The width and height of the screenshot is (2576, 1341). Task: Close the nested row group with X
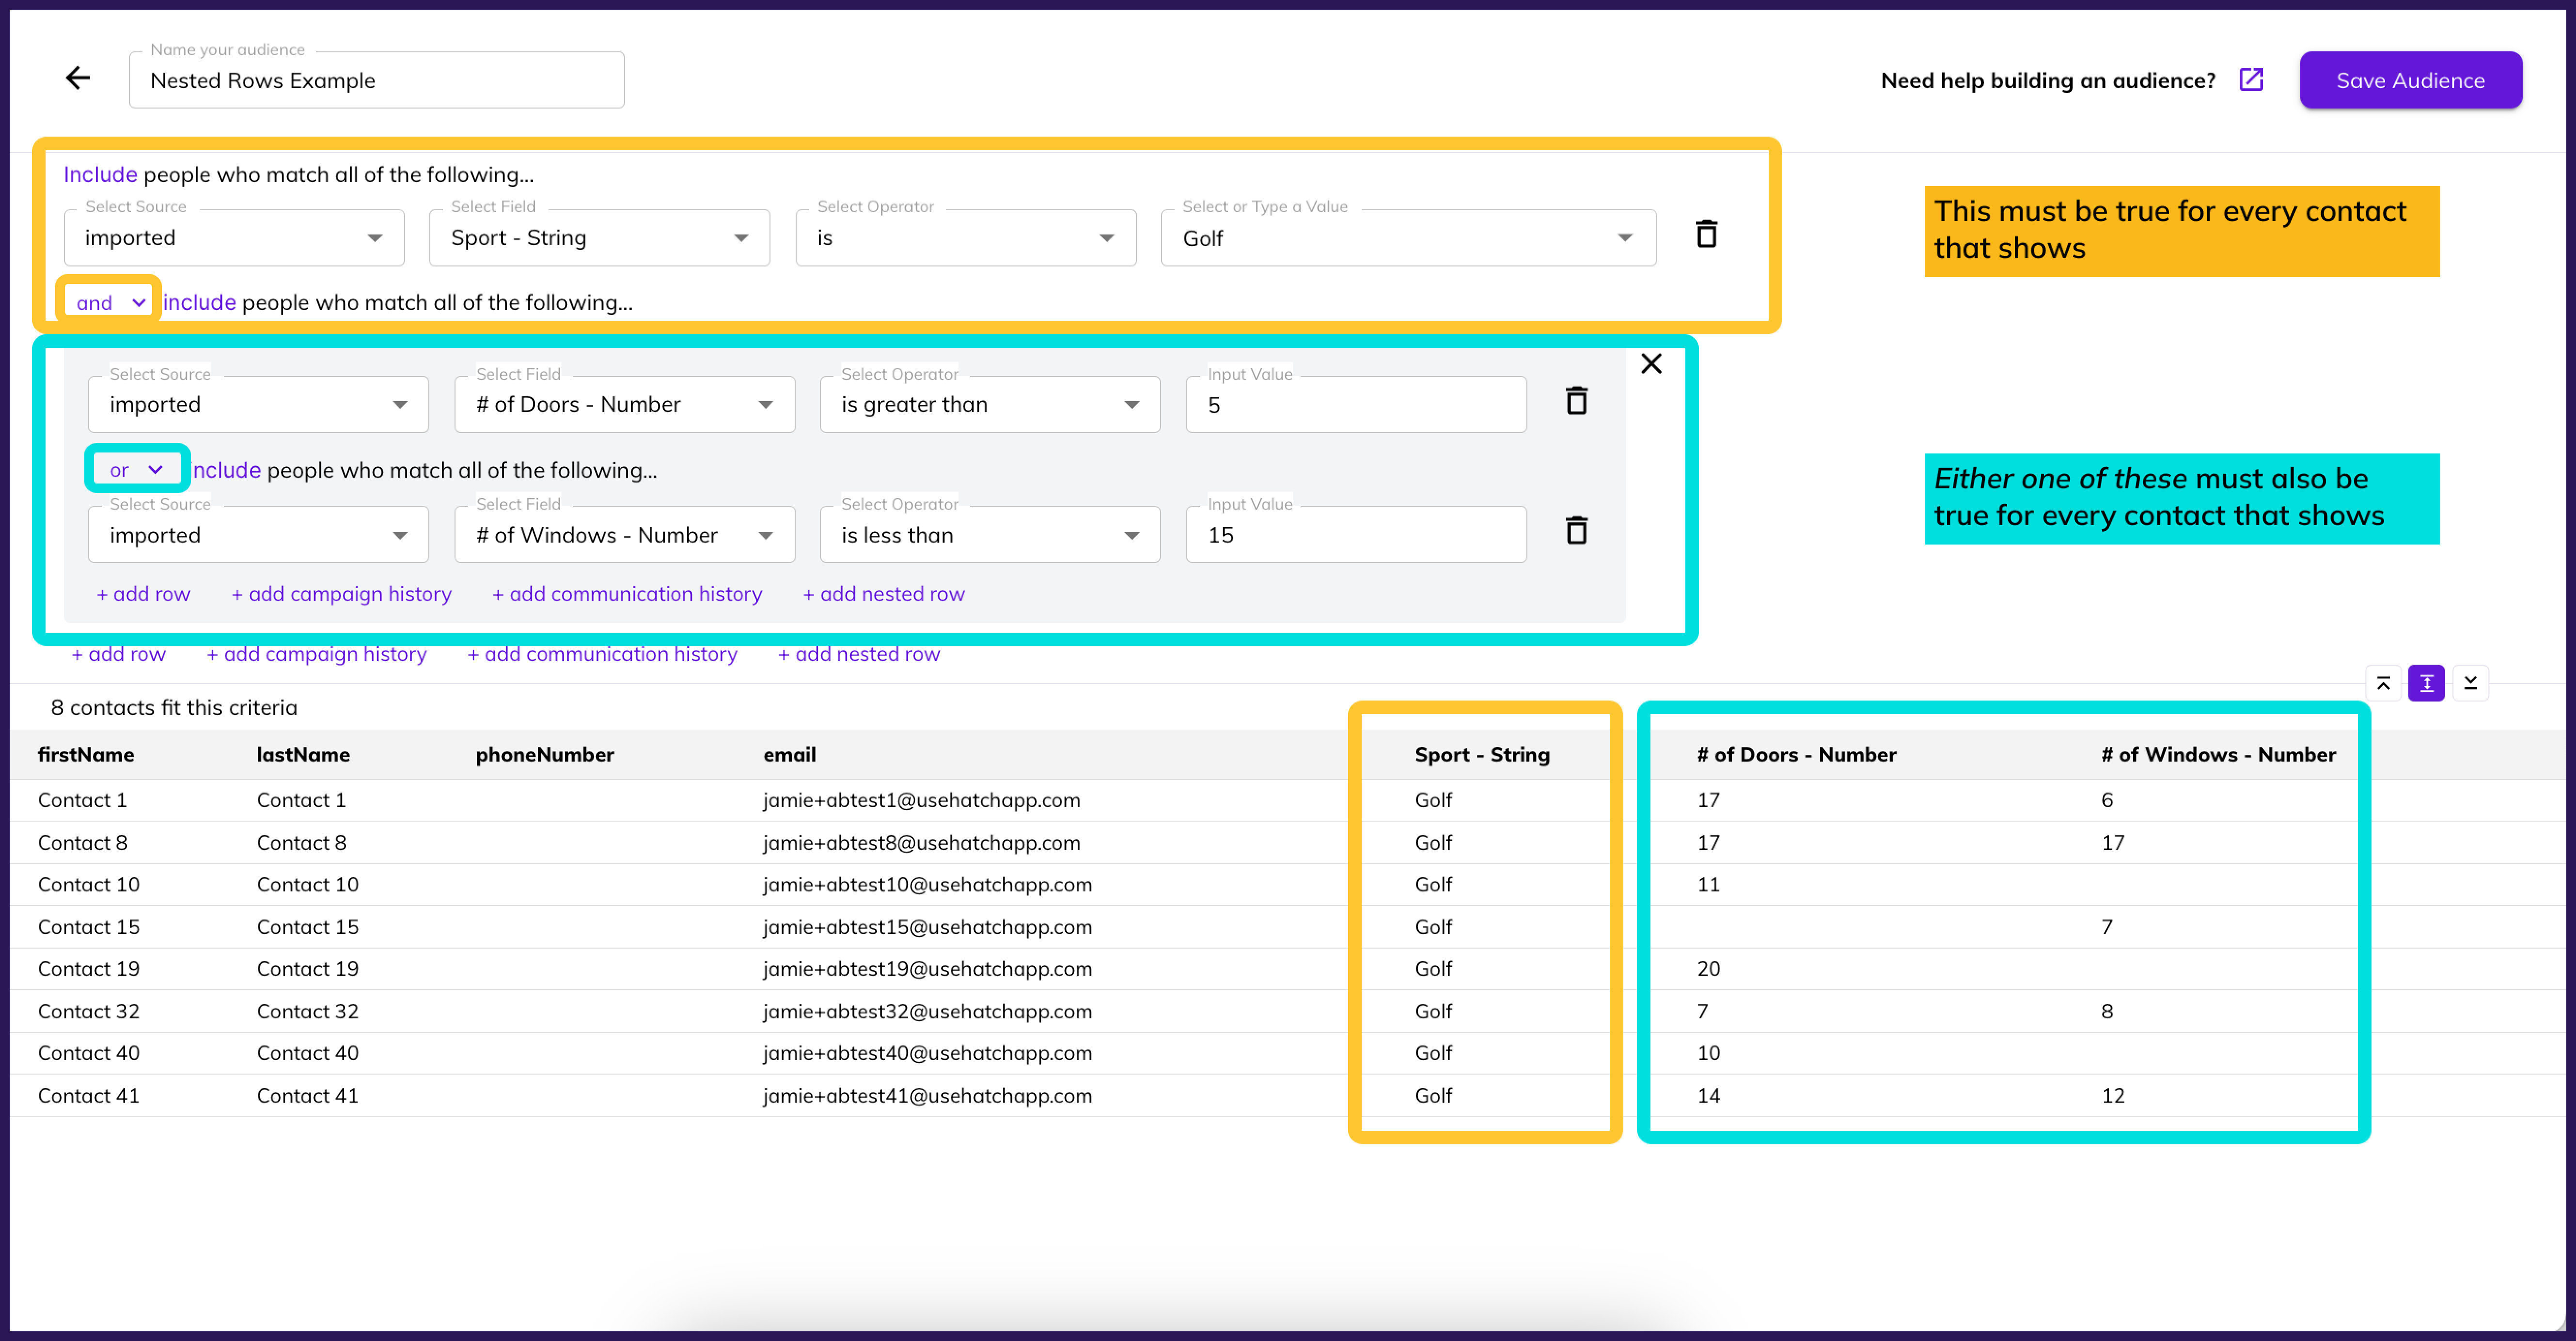(1651, 364)
